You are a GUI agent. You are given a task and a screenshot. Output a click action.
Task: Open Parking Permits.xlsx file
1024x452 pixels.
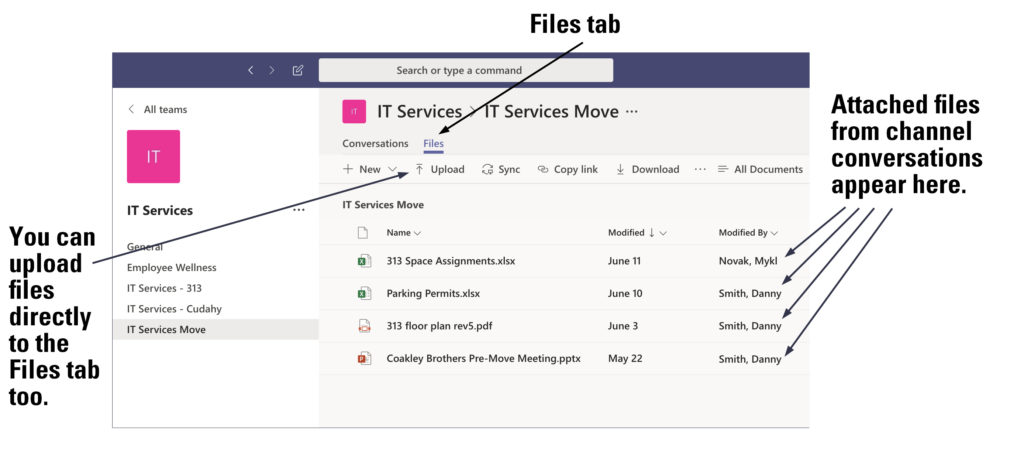(x=433, y=294)
